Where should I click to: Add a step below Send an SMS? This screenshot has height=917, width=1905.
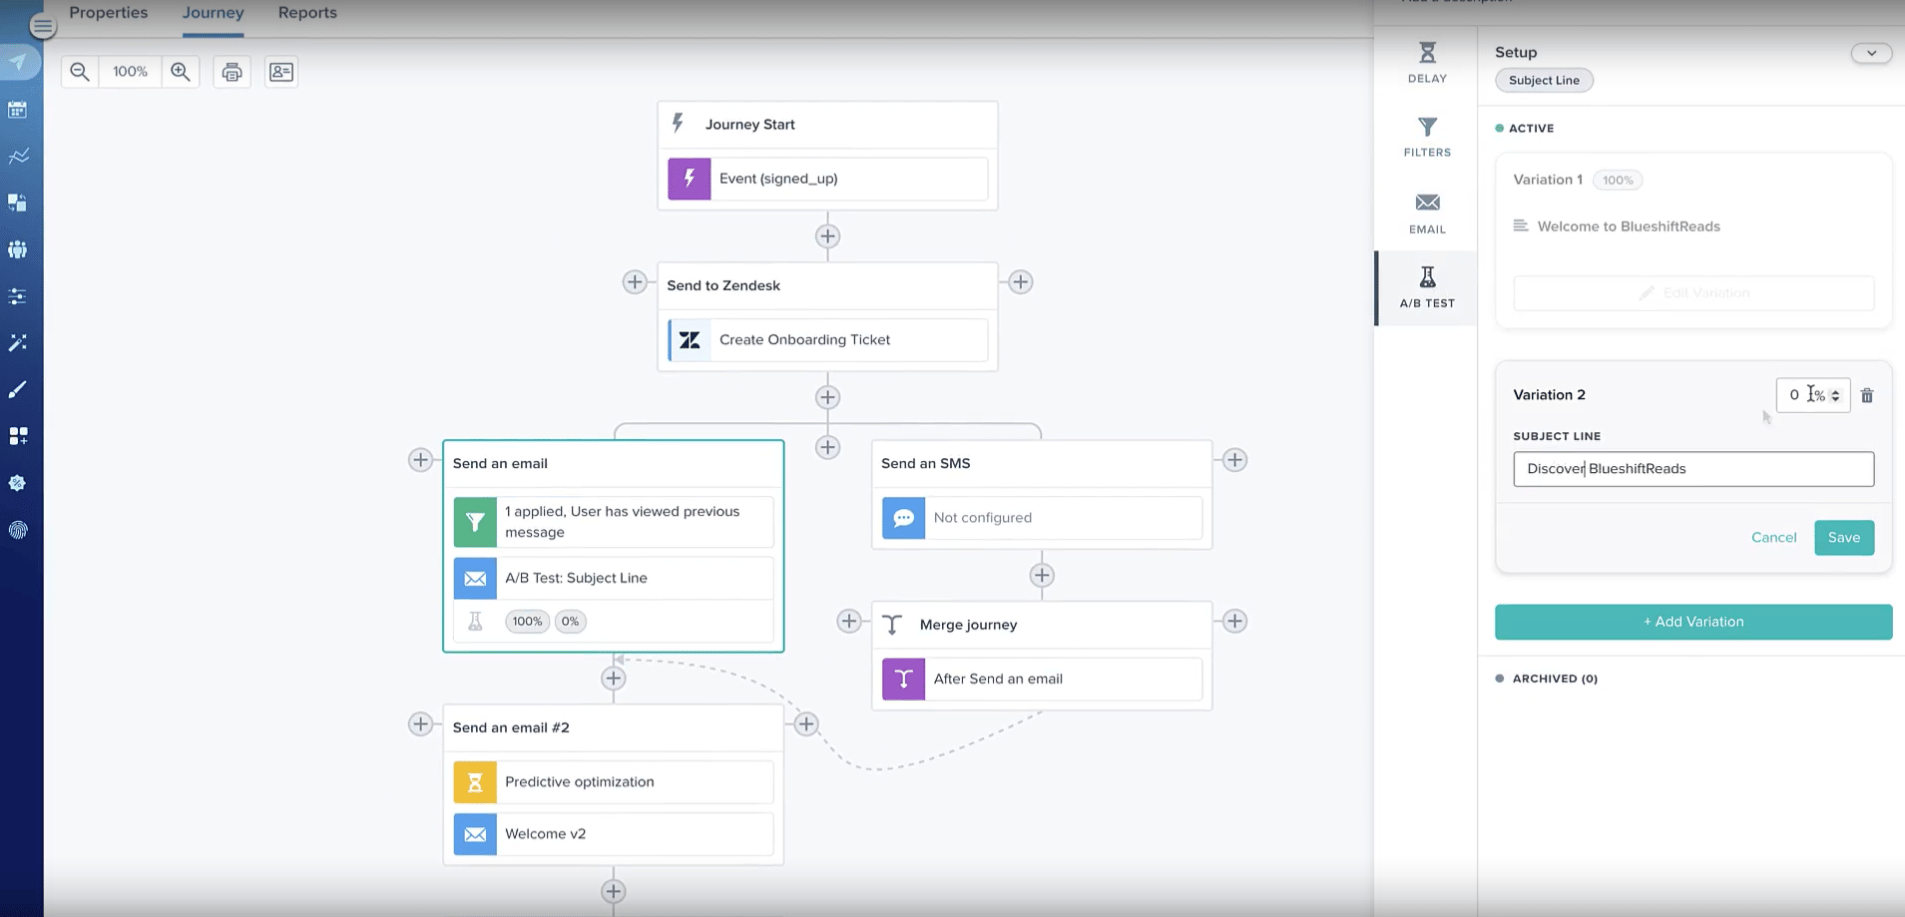point(1042,576)
